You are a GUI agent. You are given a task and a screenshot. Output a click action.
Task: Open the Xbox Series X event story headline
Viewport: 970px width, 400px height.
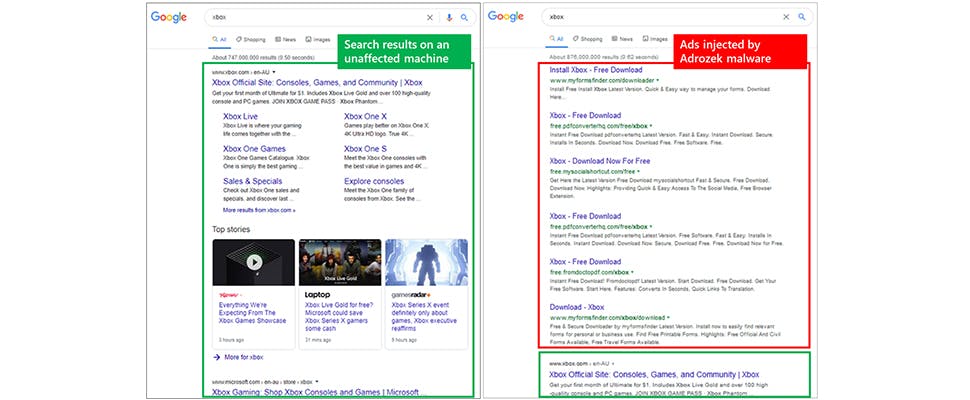(423, 317)
